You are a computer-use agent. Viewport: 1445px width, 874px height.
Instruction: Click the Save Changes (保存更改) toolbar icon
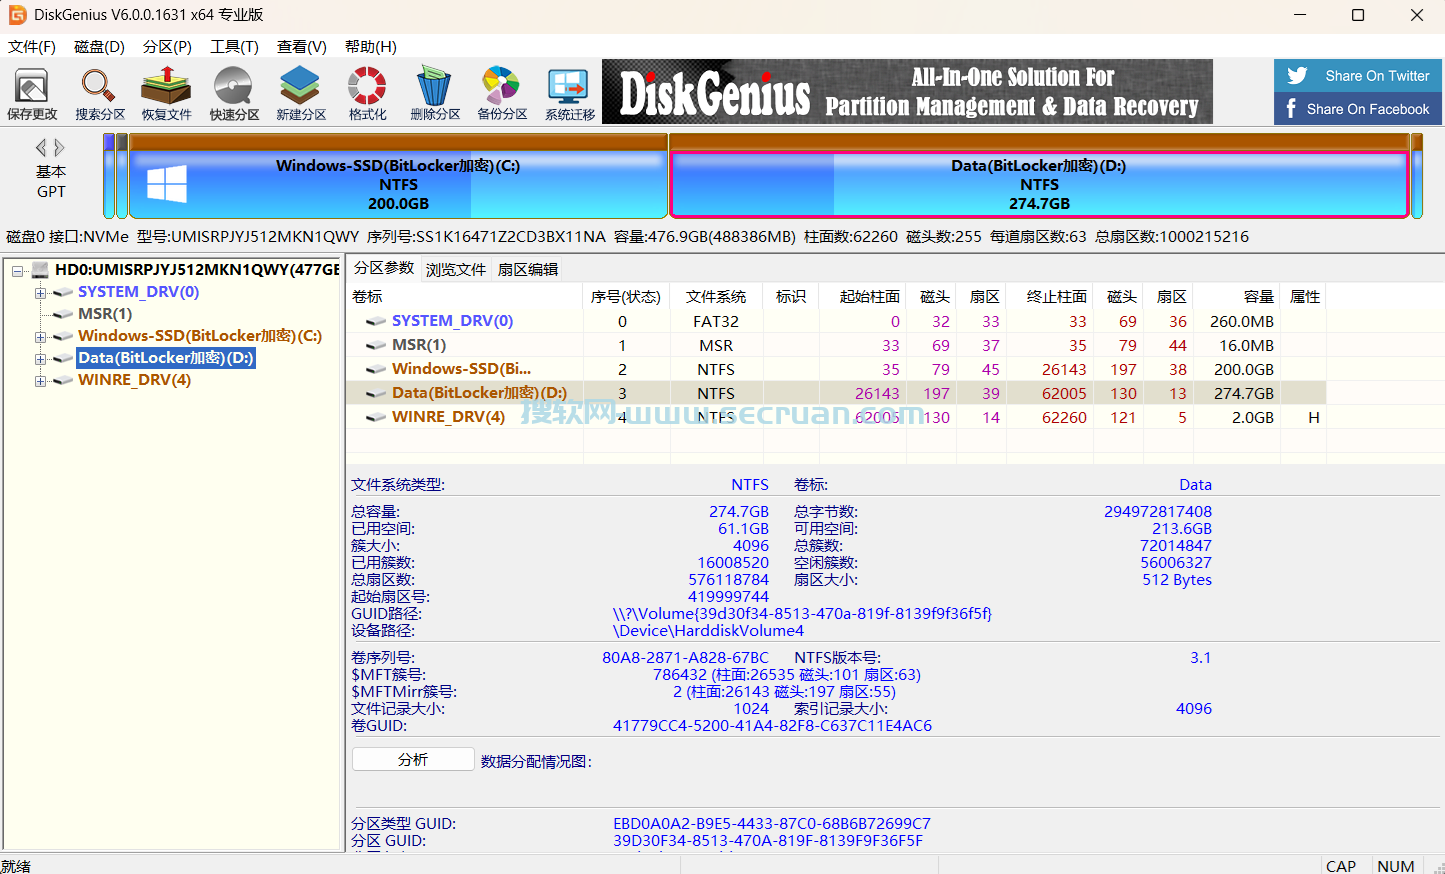(32, 94)
